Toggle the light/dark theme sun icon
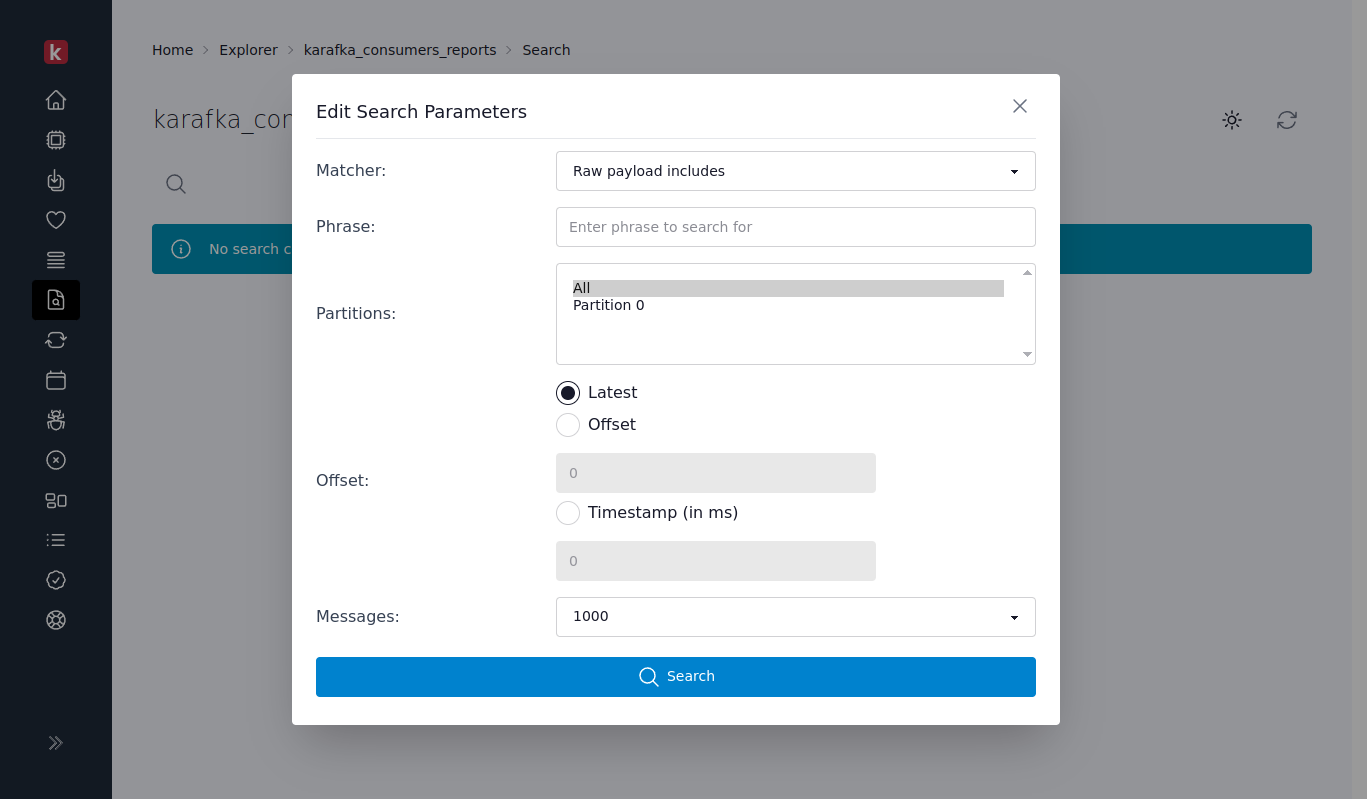This screenshot has width=1367, height=799. click(x=1232, y=120)
